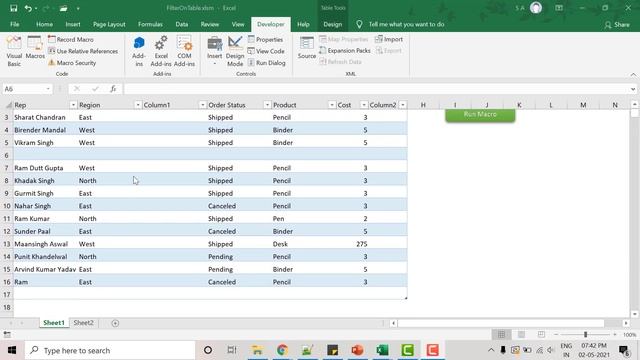Screen dimensions: 640x360
Task: Collapse the ribbon
Action: click(633, 74)
